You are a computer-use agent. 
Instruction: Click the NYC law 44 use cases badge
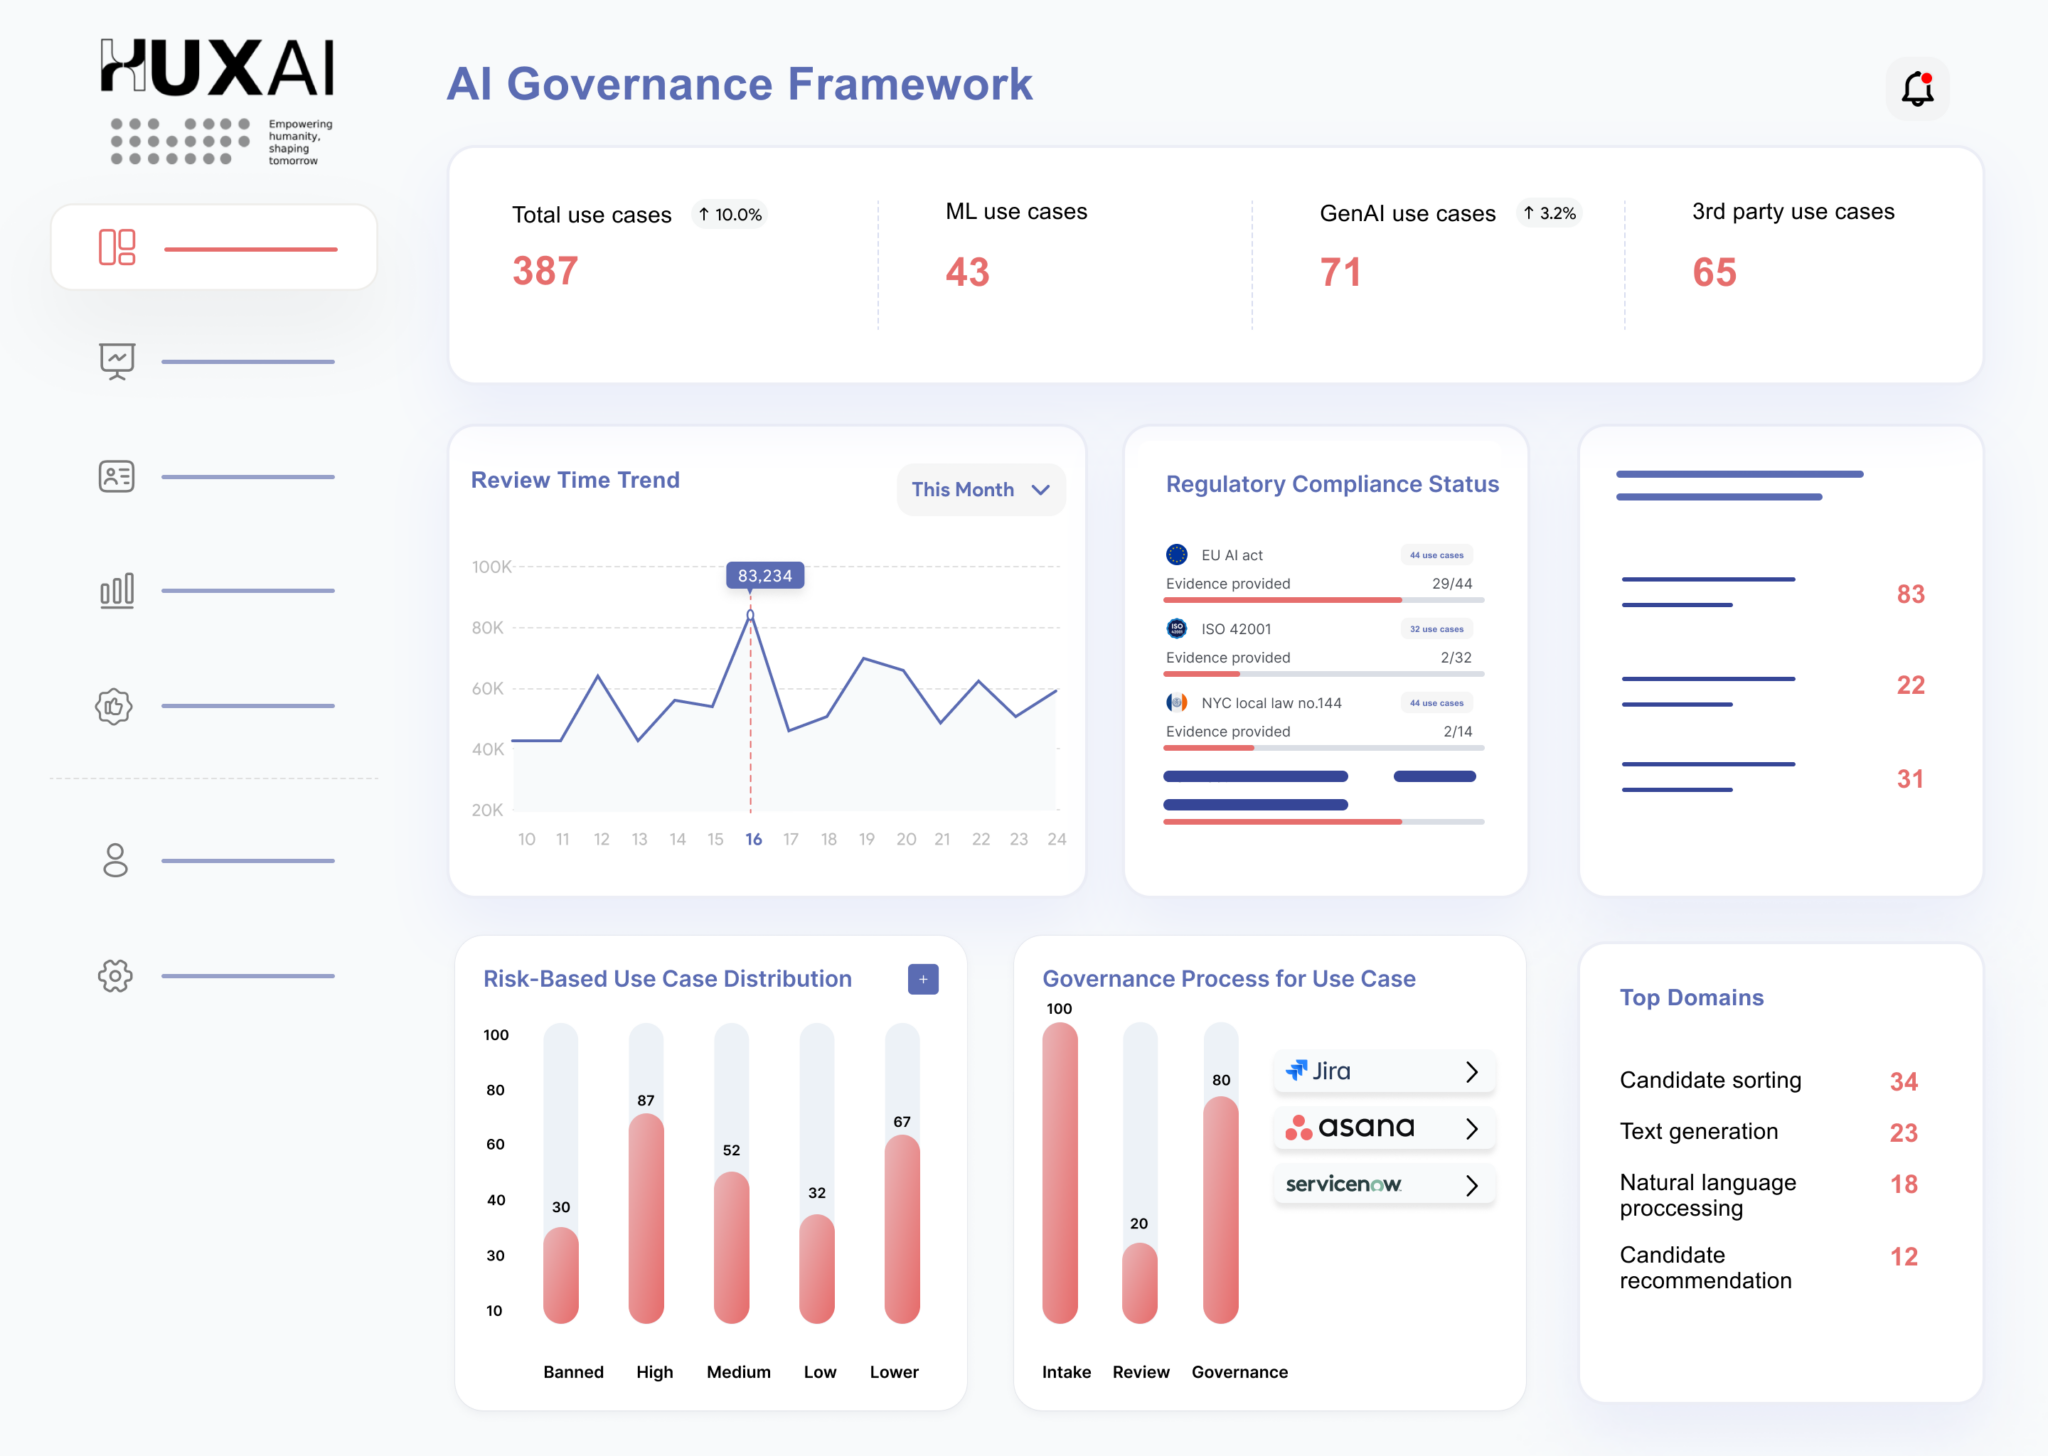point(1436,703)
